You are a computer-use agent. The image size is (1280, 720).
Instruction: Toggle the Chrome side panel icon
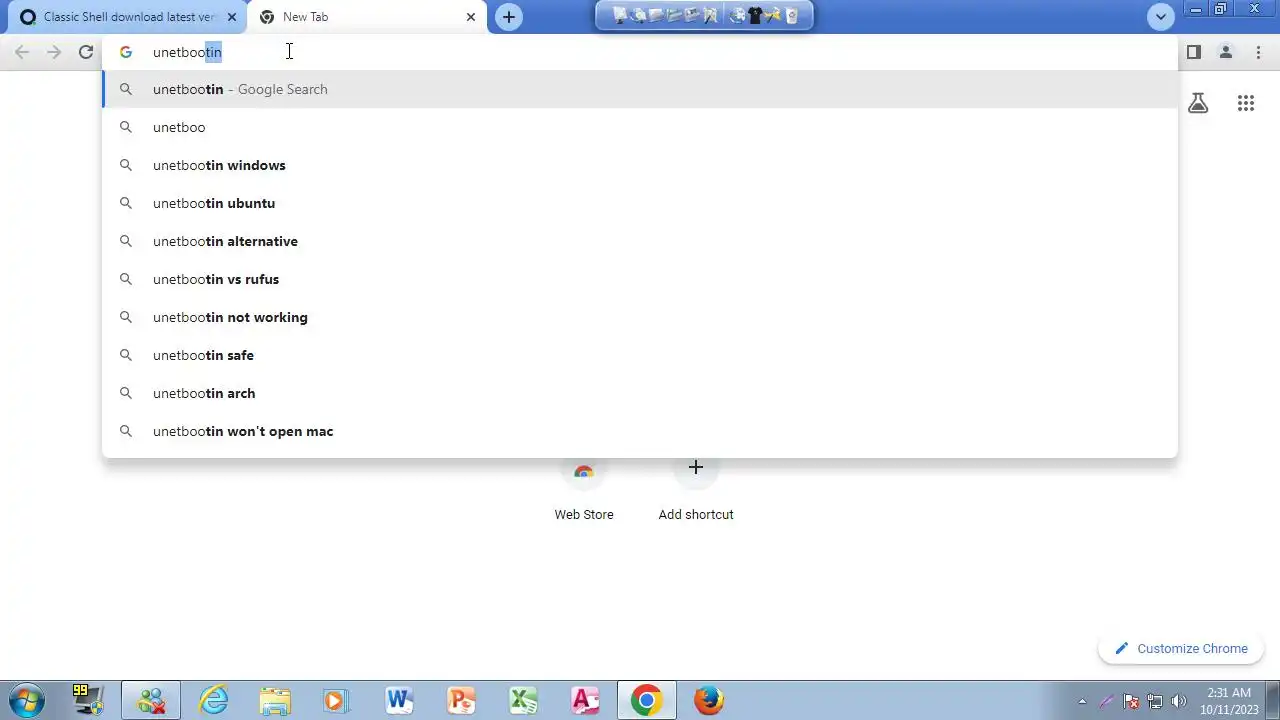1193,52
